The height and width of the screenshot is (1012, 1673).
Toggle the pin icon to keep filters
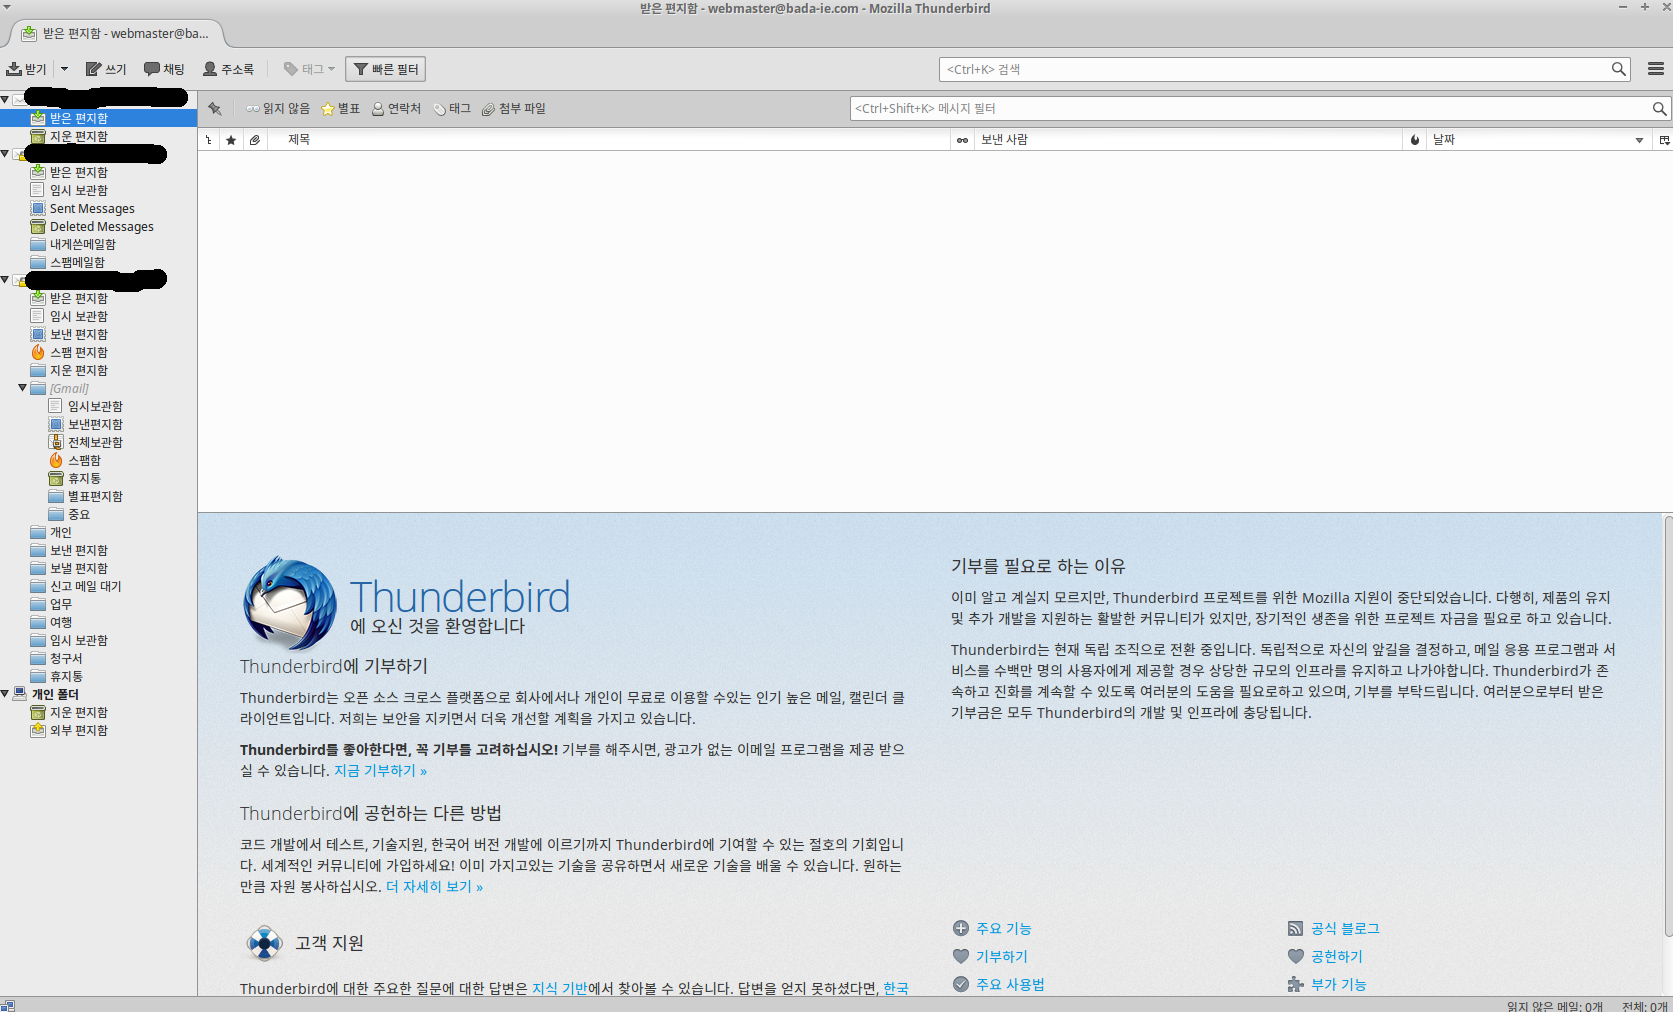[215, 109]
